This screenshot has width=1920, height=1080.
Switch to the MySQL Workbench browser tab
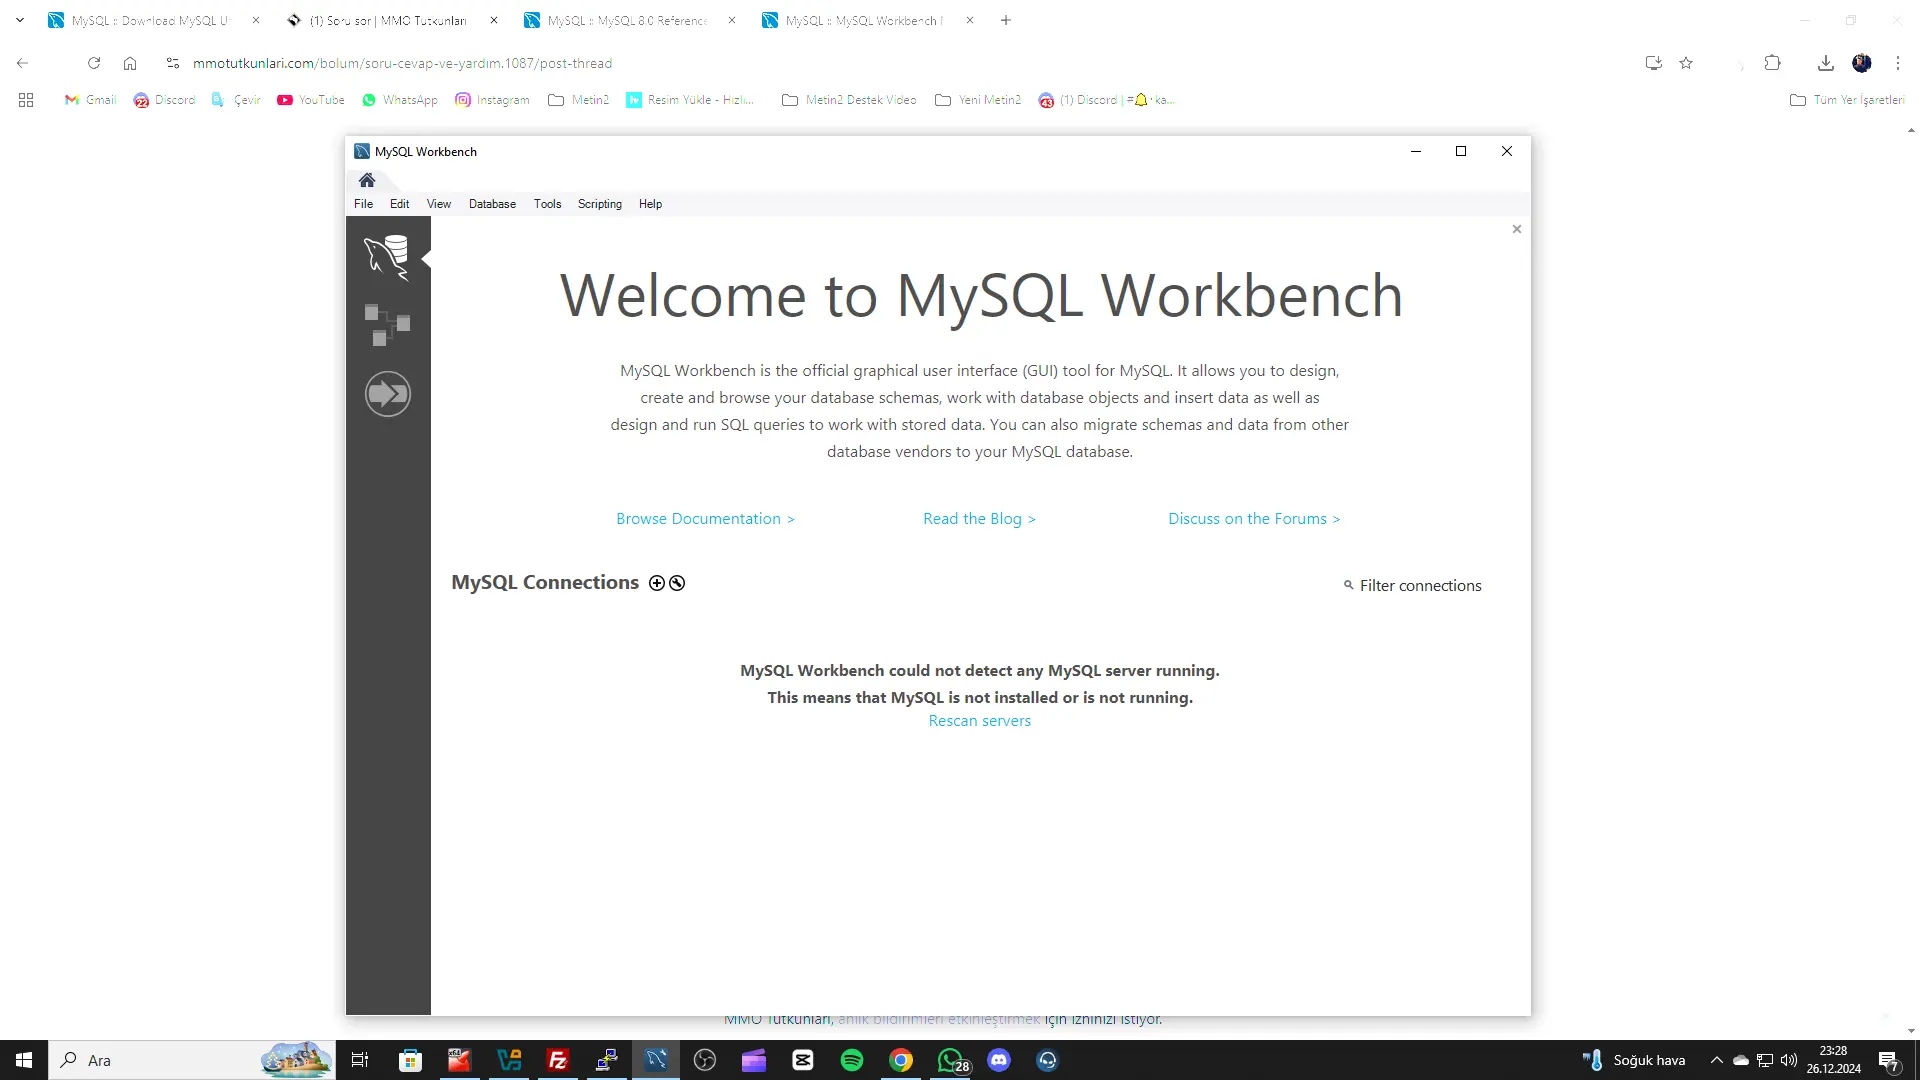coord(865,20)
